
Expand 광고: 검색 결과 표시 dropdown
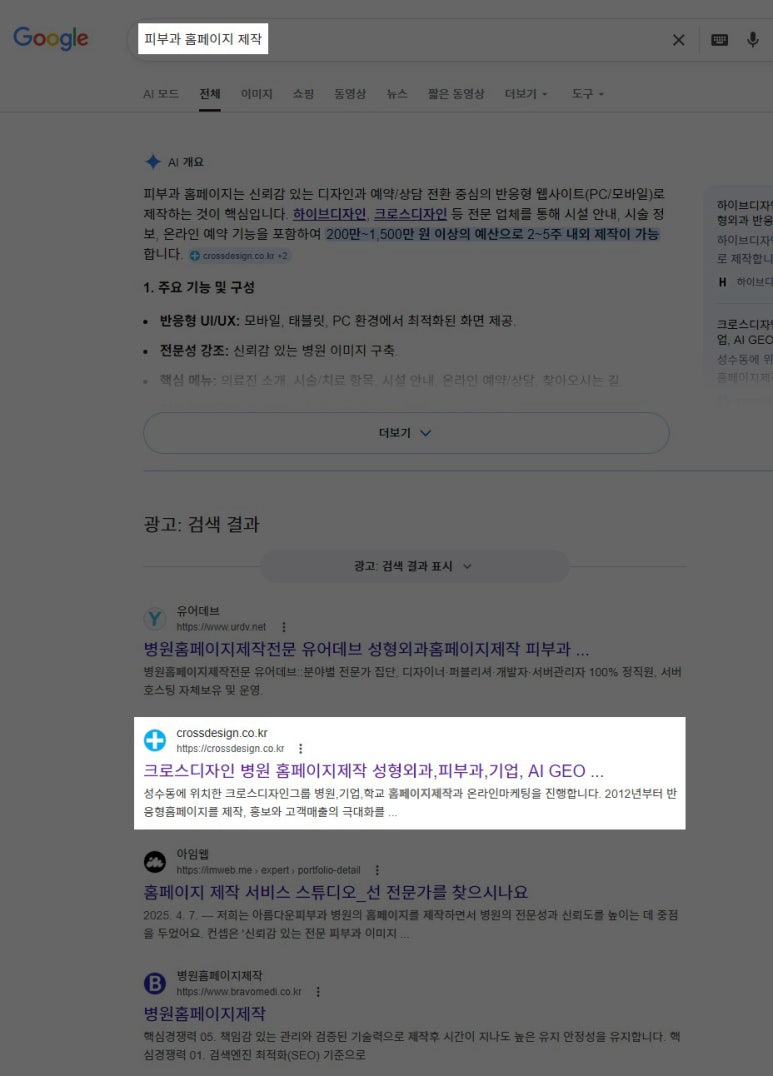[x=414, y=566]
